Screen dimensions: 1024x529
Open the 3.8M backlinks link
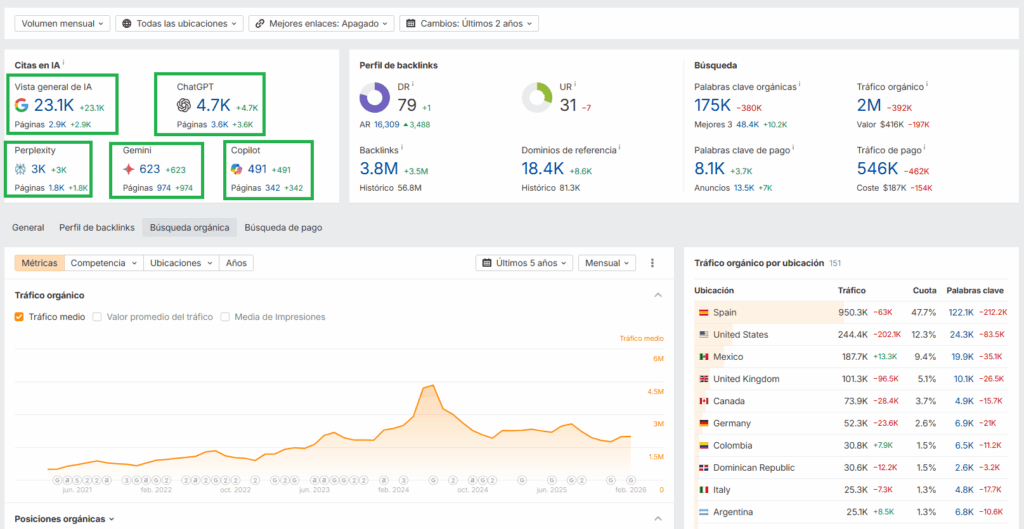coord(379,168)
